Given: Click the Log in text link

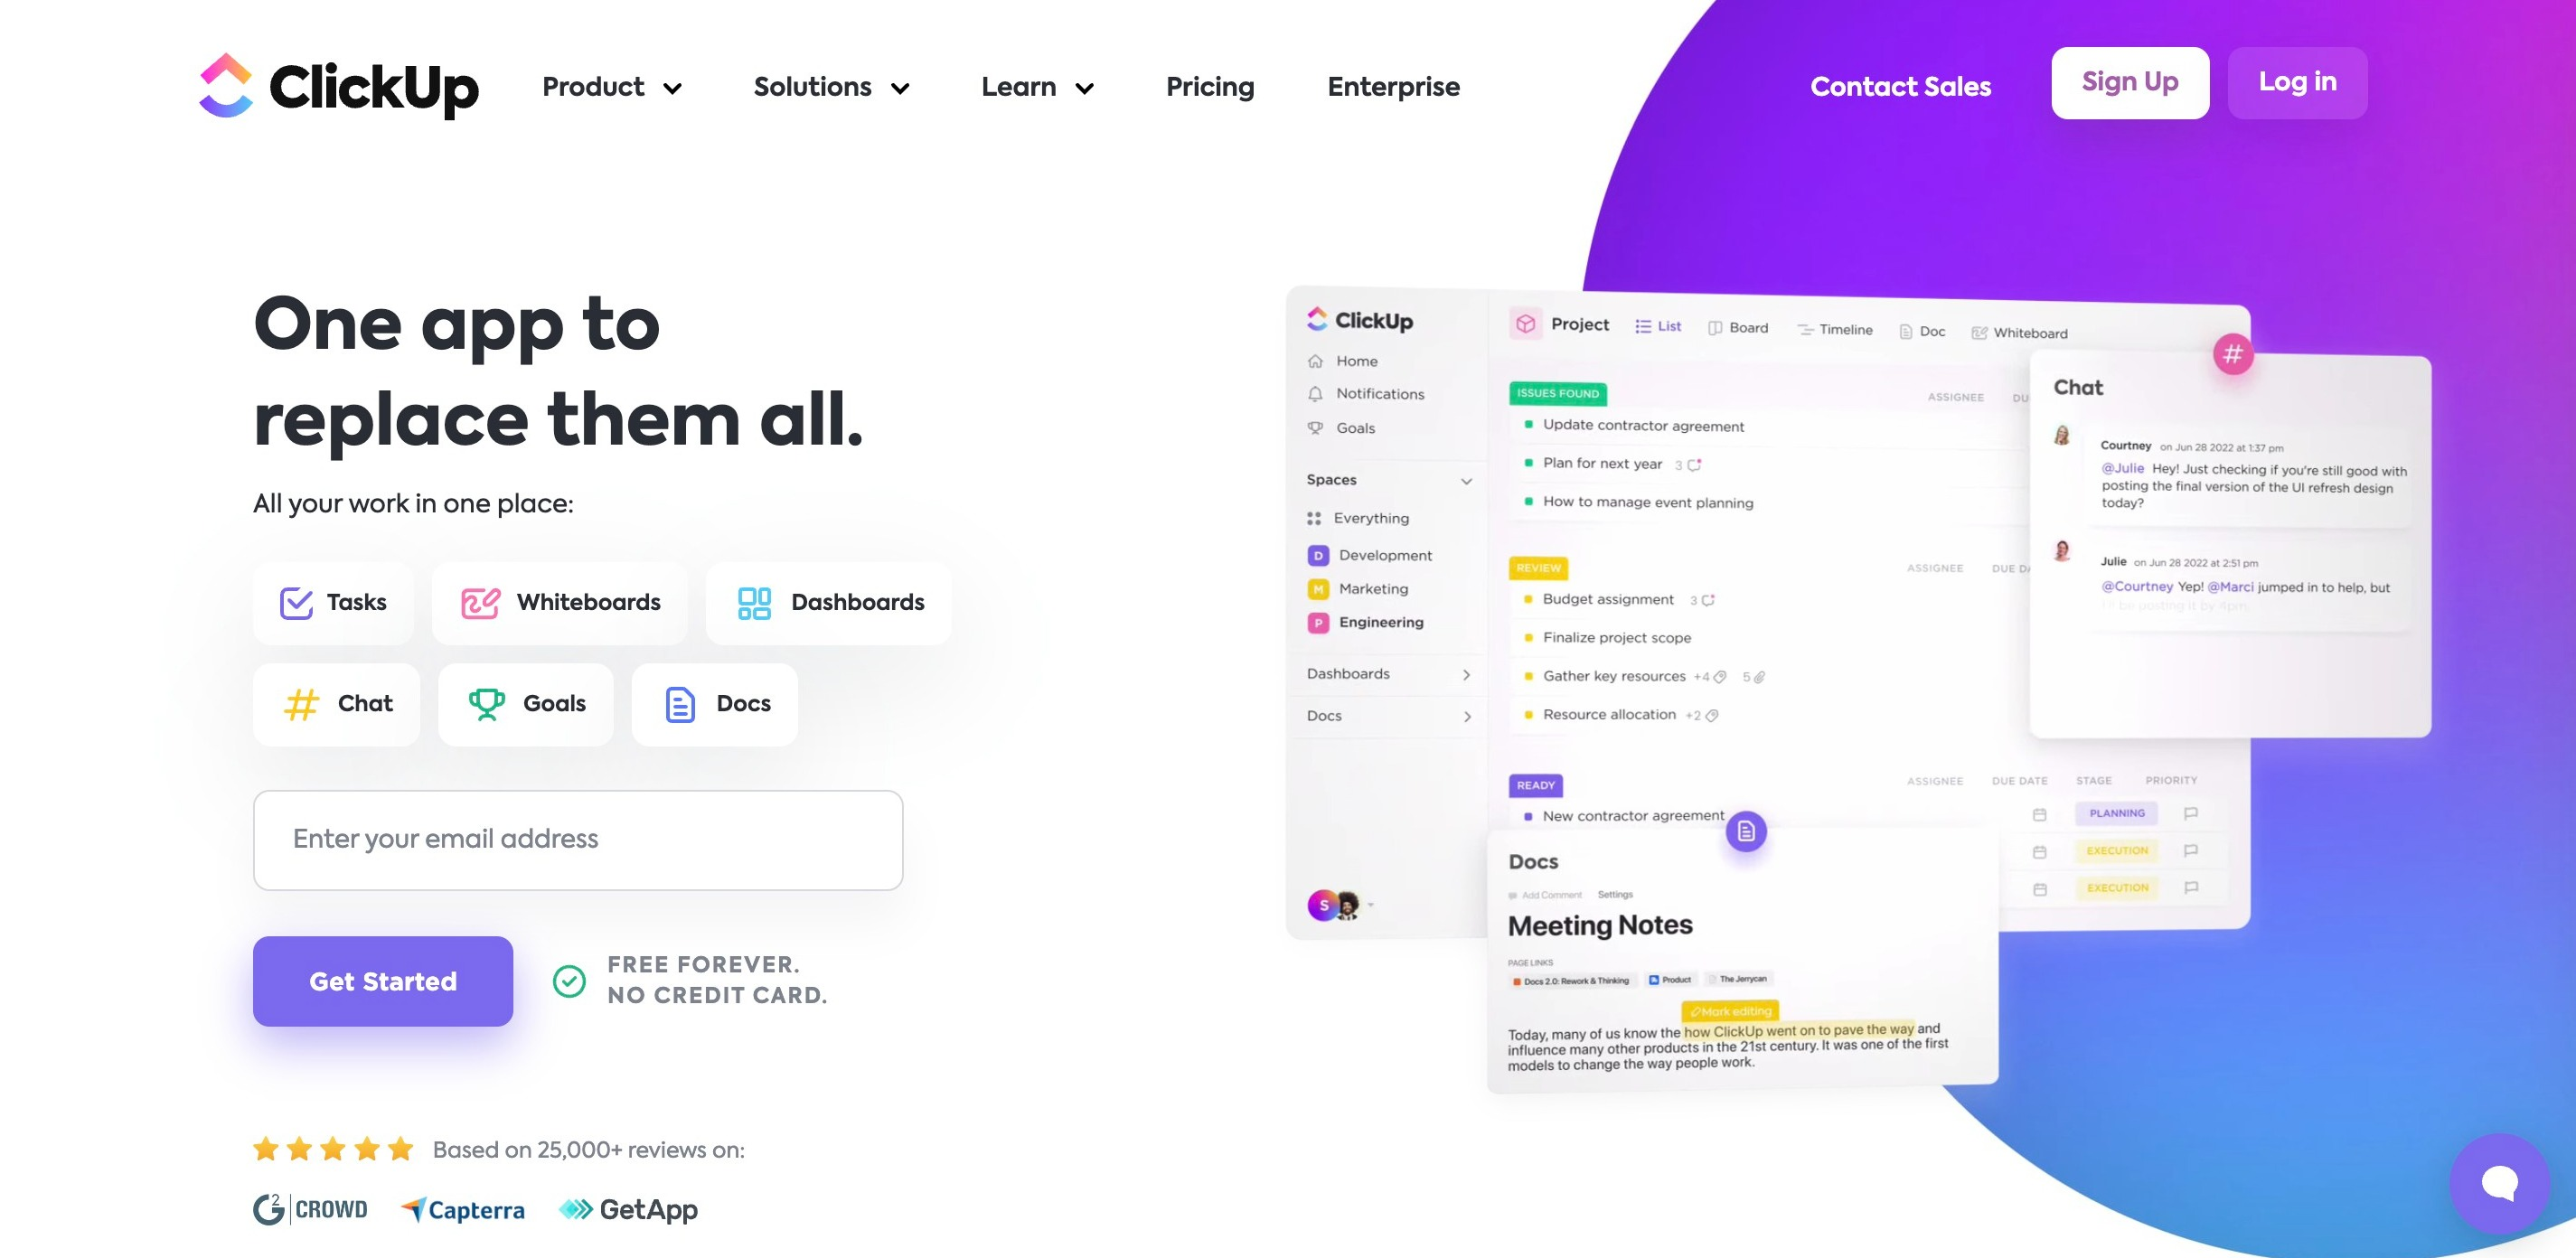Looking at the screenshot, I should tap(2297, 80).
